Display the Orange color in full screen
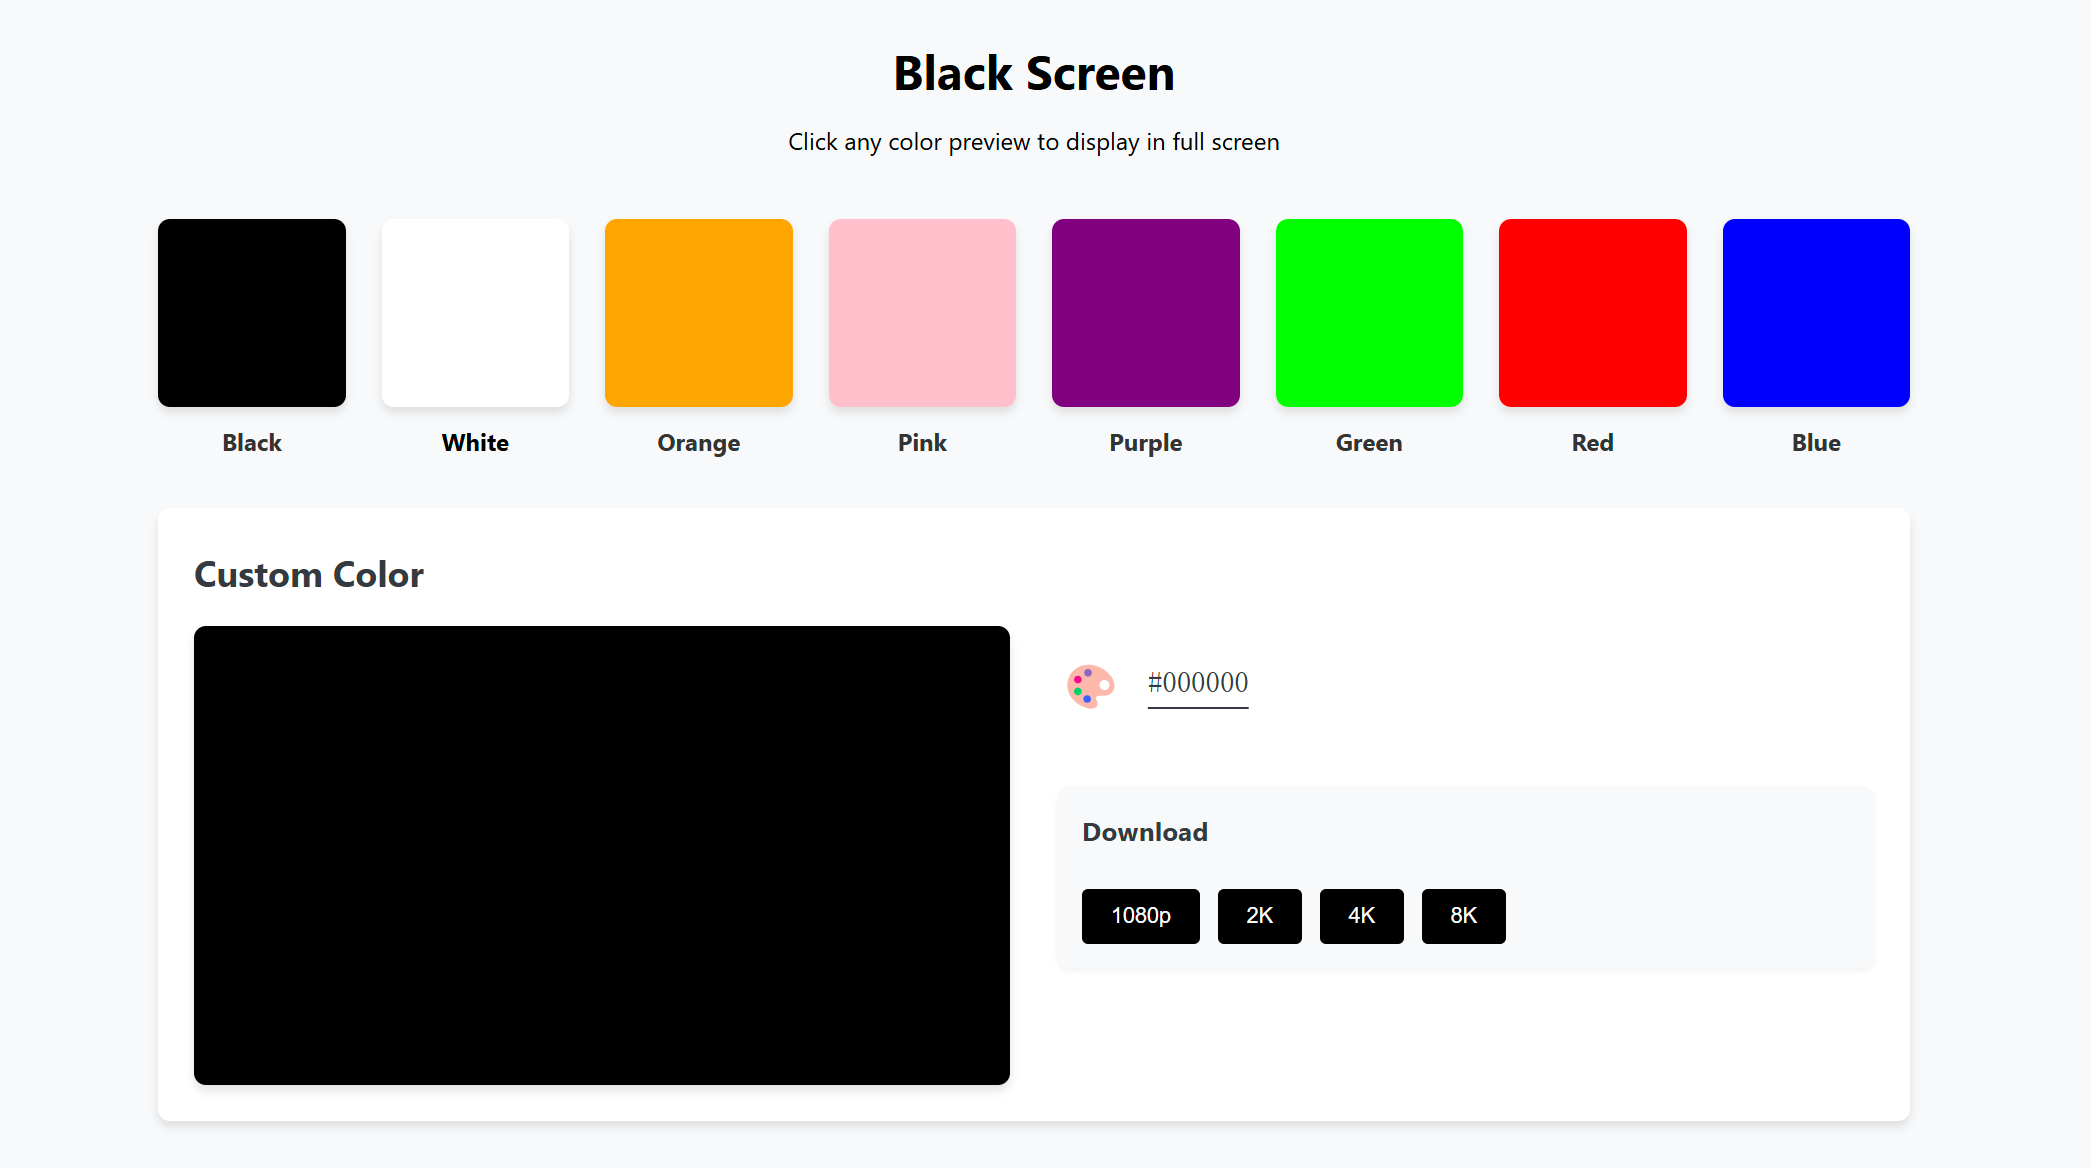This screenshot has width=2091, height=1168. 698,312
